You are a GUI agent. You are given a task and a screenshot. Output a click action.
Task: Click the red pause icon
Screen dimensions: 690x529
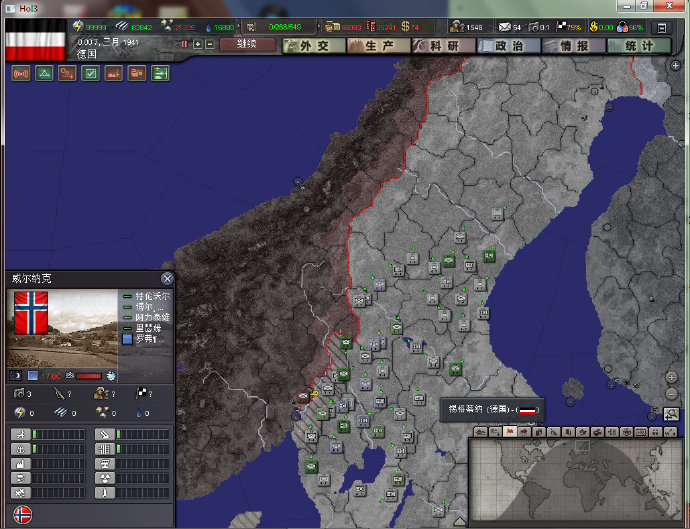click(185, 44)
